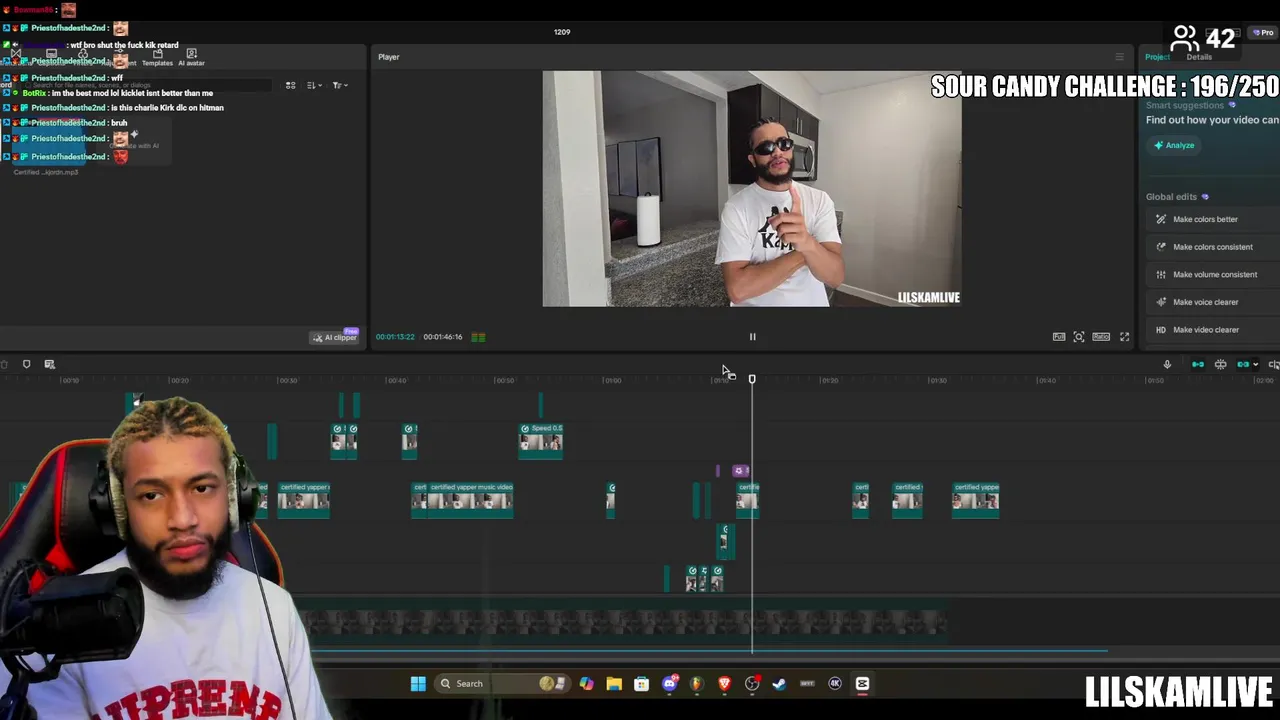This screenshot has height=720, width=1280.
Task: Select the purple effect clip above playhead
Action: tap(740, 471)
